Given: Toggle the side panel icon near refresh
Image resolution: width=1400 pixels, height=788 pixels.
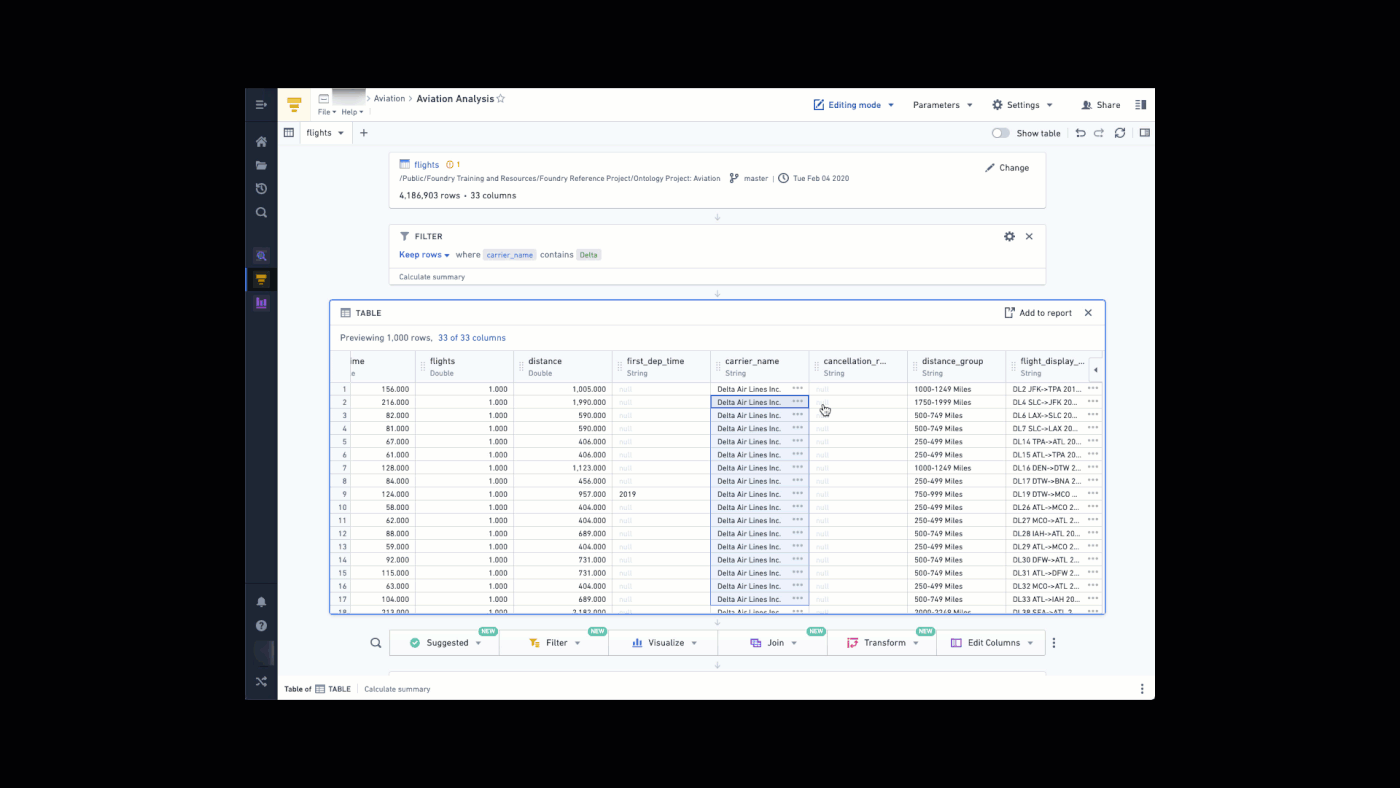Looking at the screenshot, I should pos(1145,133).
